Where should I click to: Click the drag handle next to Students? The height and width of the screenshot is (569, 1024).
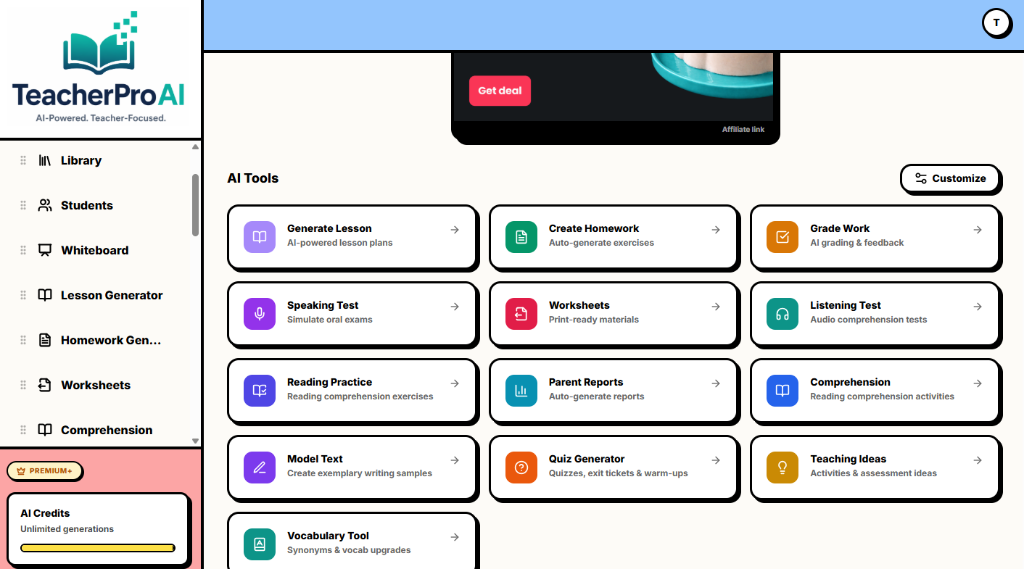23,205
